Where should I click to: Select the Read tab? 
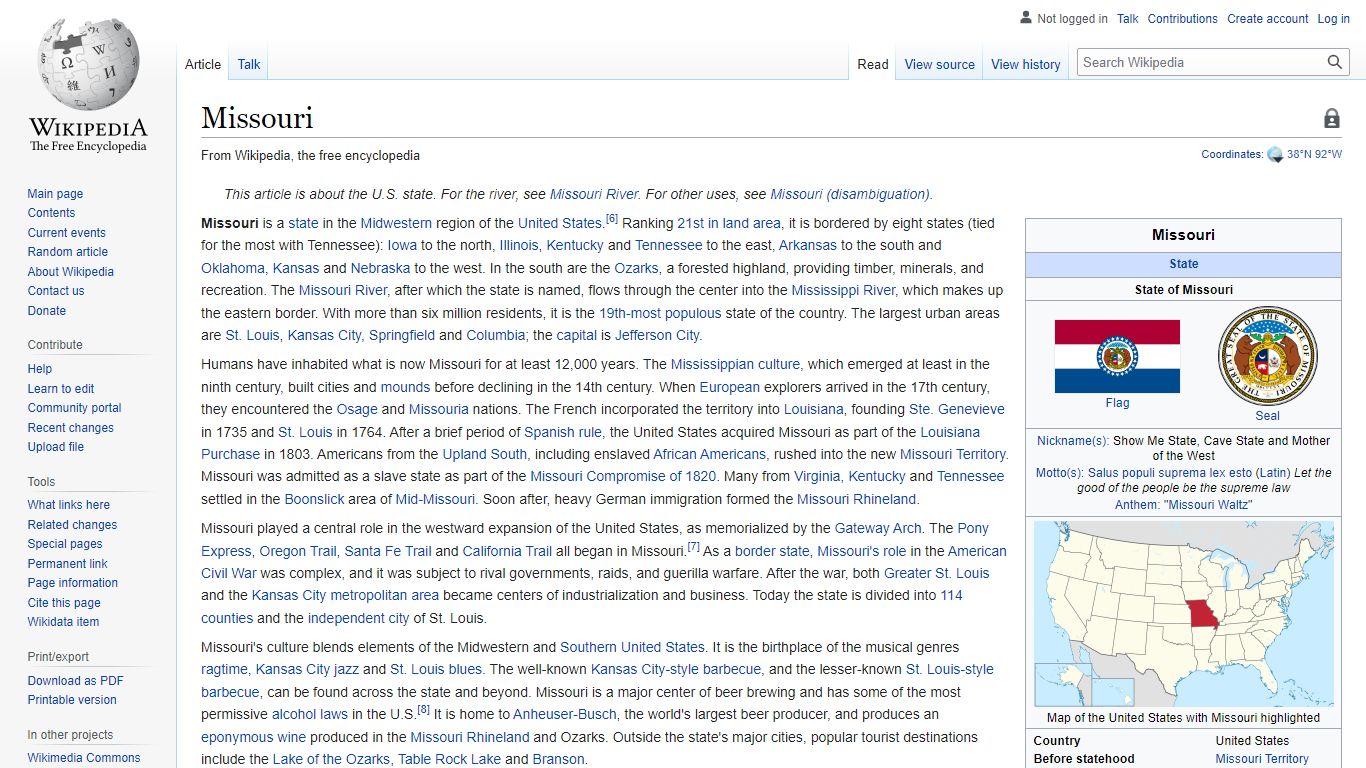872,64
